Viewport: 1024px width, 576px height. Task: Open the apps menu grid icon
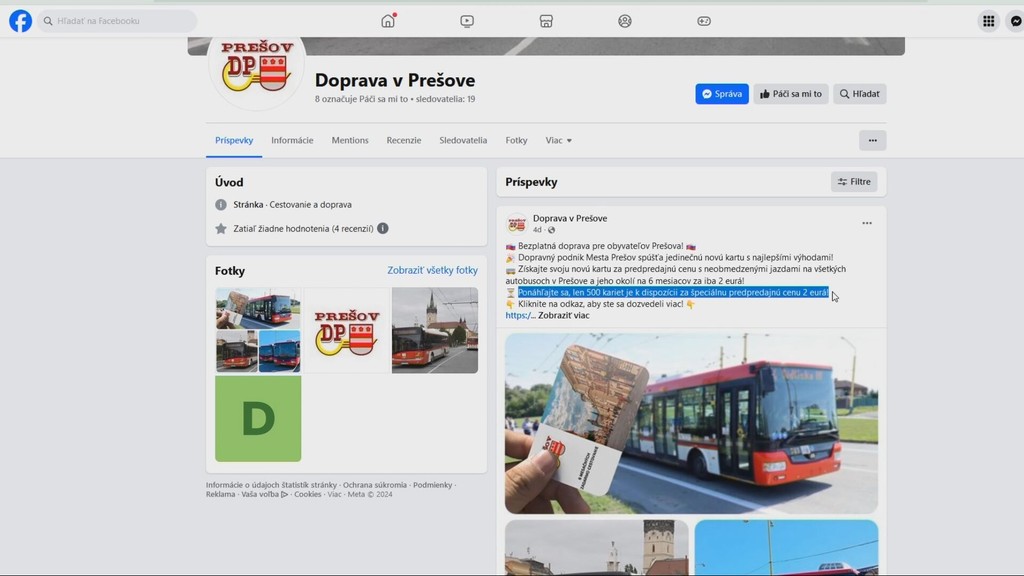(x=986, y=20)
